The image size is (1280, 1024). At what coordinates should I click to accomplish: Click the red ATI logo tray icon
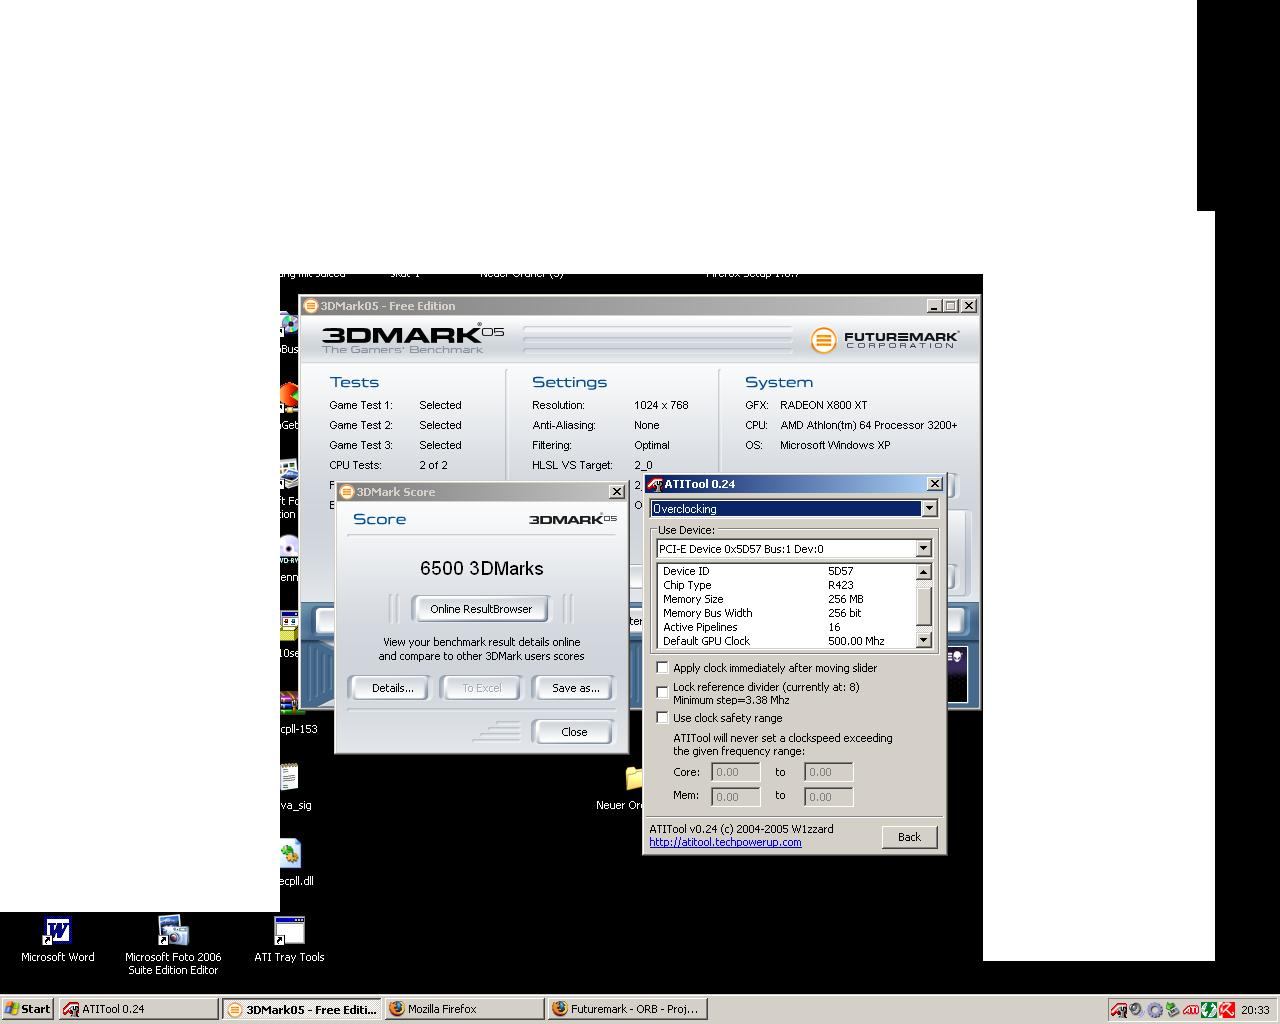click(1191, 1010)
